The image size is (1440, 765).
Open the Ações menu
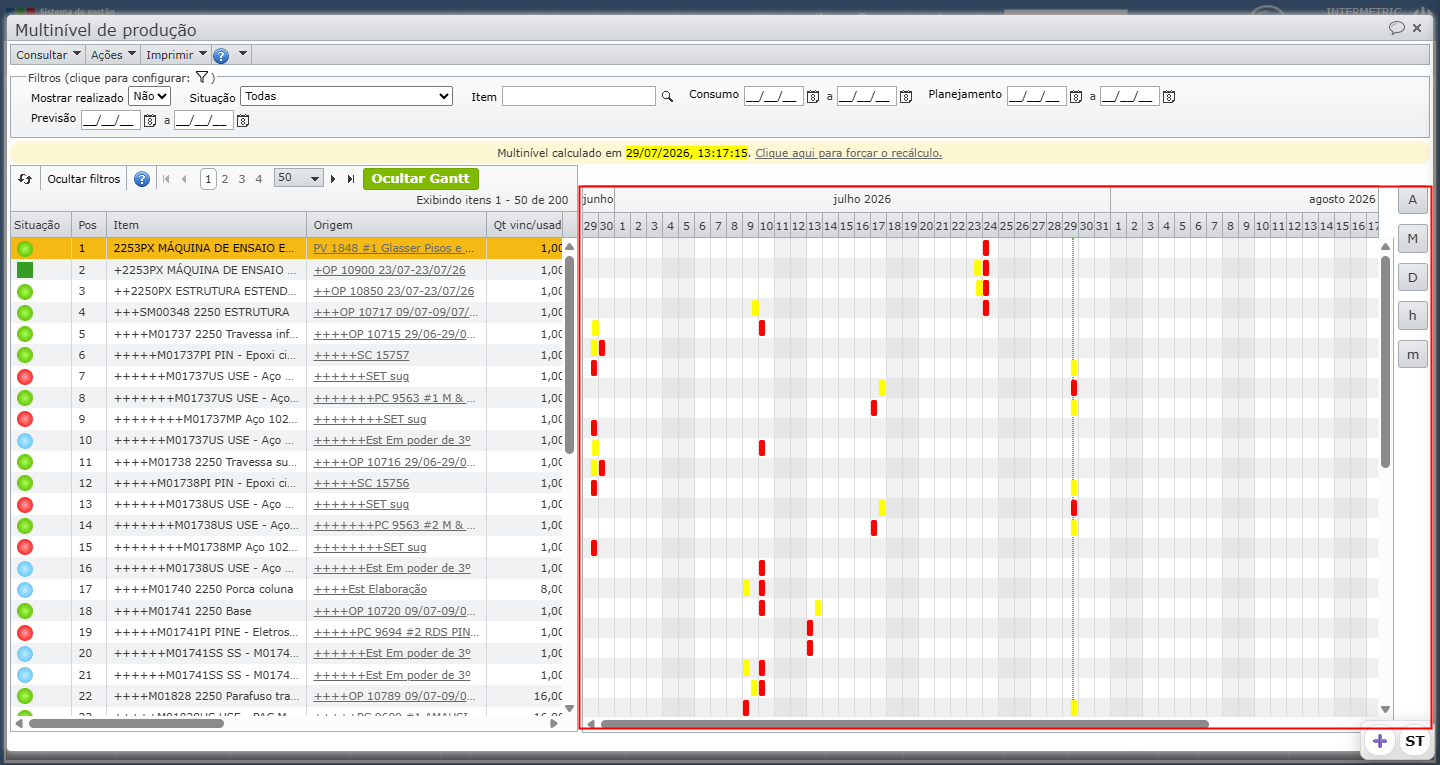click(113, 55)
